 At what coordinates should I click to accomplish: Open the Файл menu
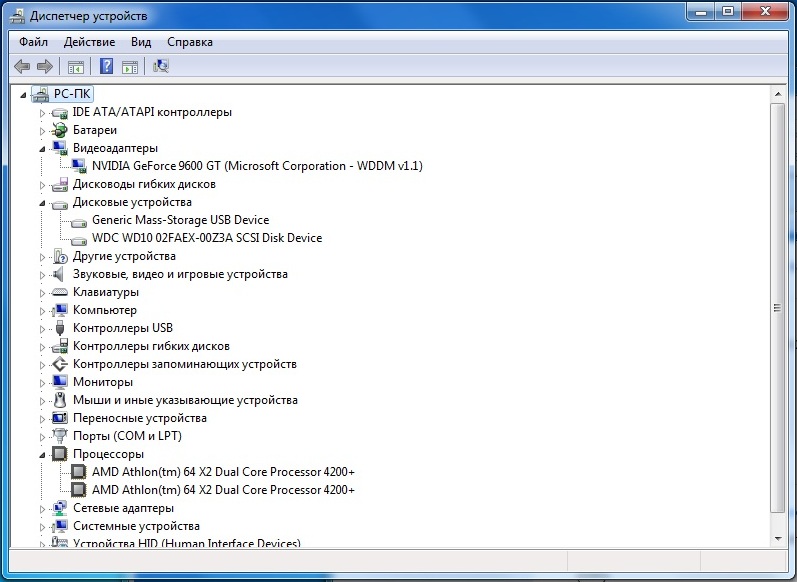pyautogui.click(x=34, y=42)
